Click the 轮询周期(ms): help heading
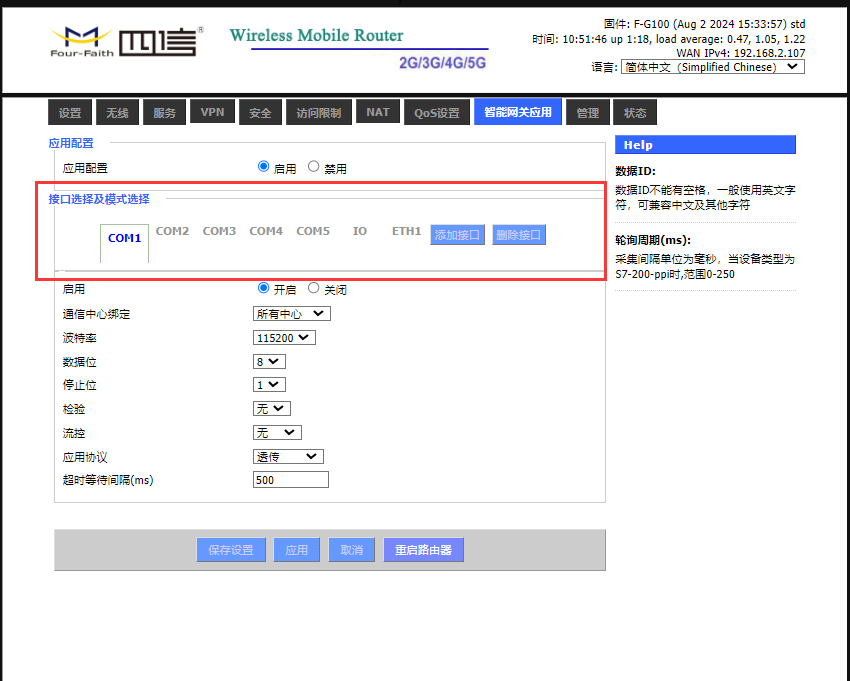Viewport: 850px width, 681px height. tap(653, 240)
